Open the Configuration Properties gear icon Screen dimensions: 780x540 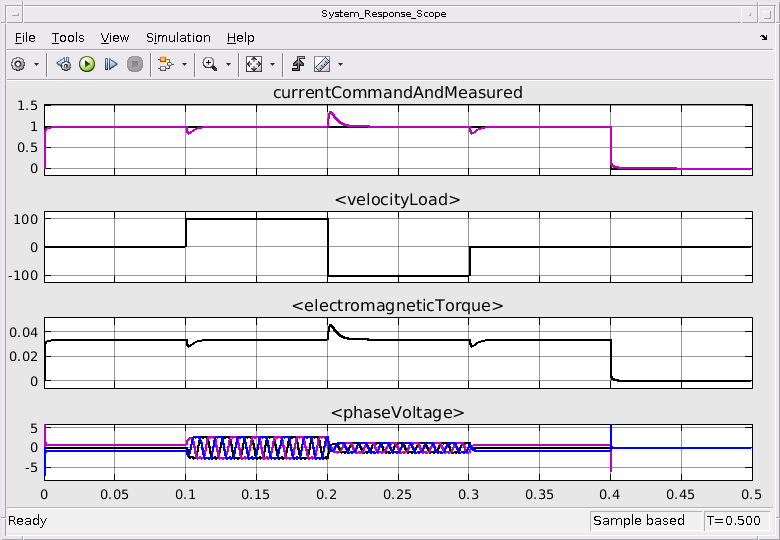pyautogui.click(x=18, y=64)
